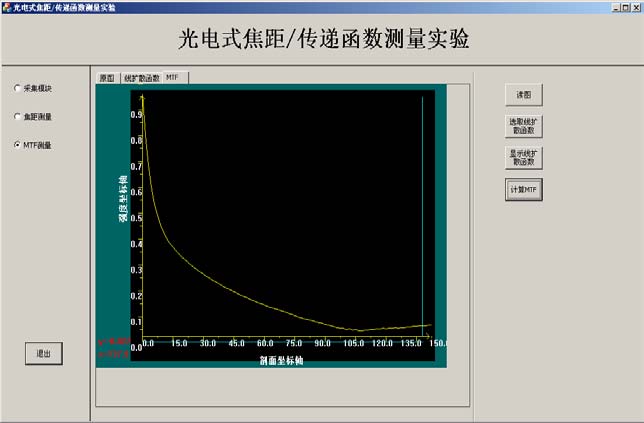Click the 15.0 x-axis tick label
The width and height of the screenshot is (644, 423).
point(179,343)
